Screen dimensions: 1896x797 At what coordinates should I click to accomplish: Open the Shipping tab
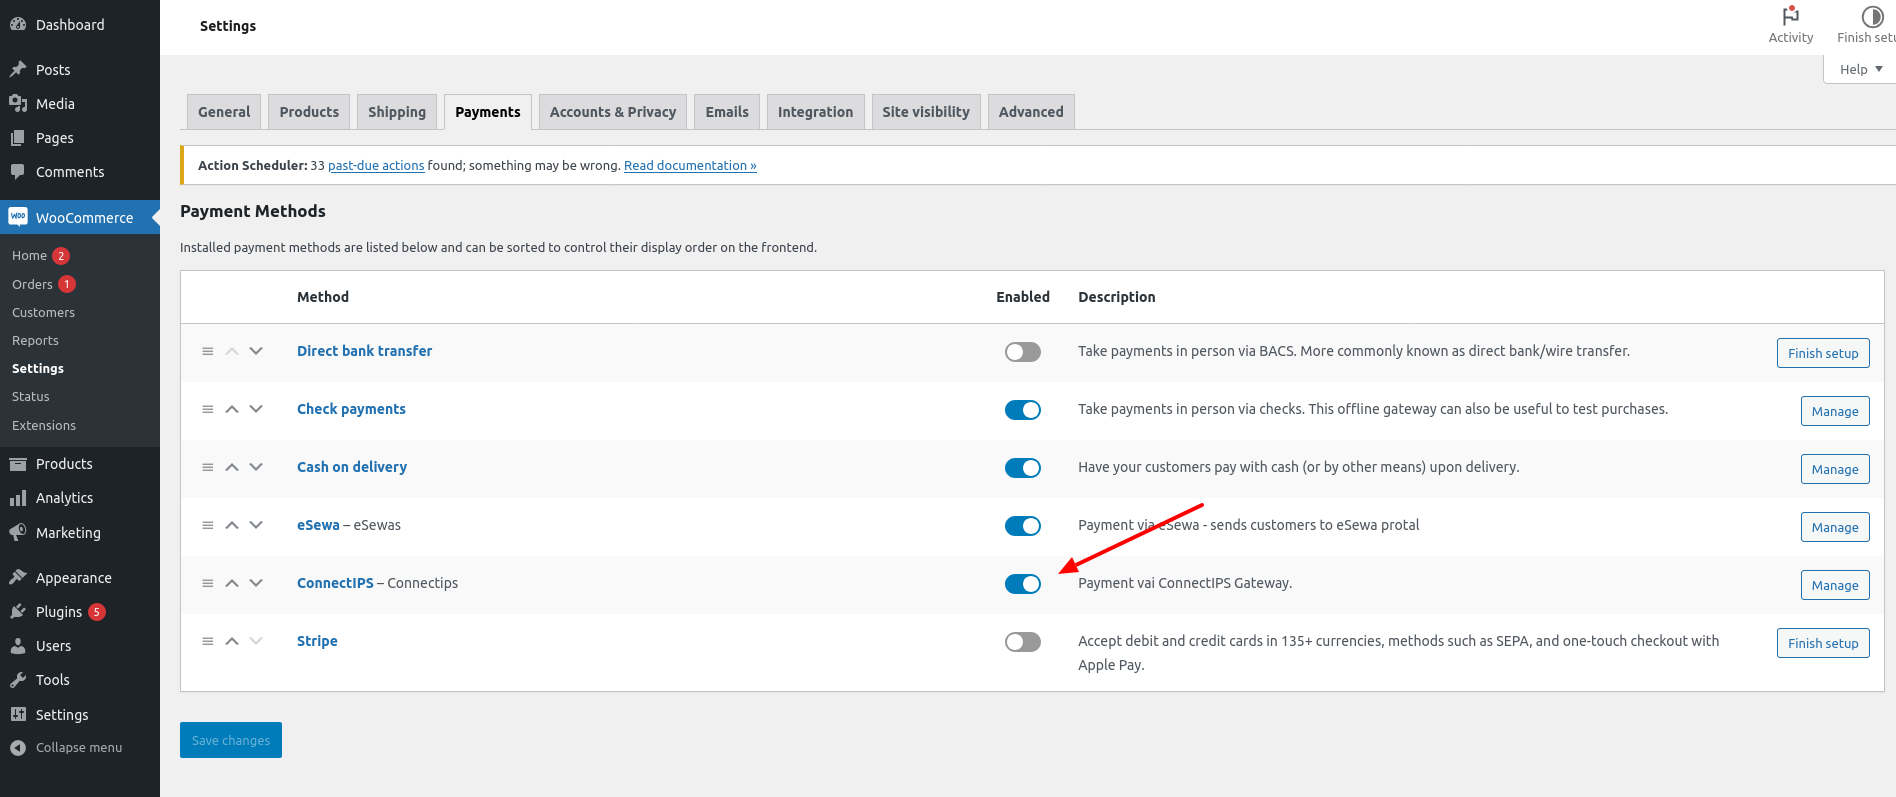click(x=397, y=112)
